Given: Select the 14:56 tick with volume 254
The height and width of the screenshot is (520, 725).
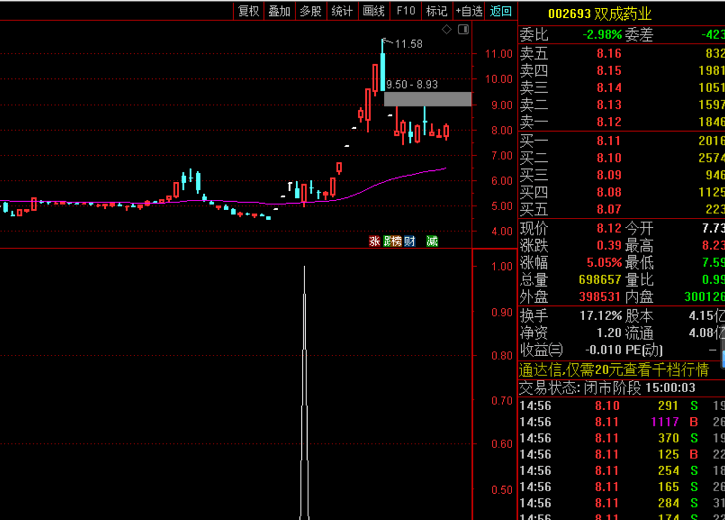Looking at the screenshot, I should pyautogui.click(x=621, y=471).
